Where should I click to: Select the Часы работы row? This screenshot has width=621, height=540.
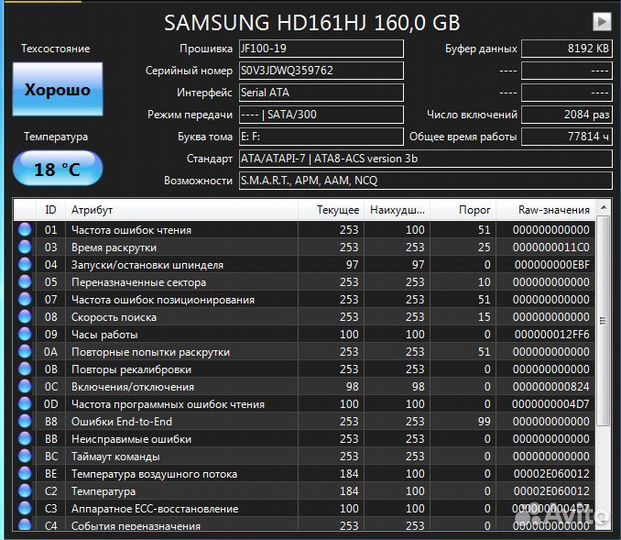304,334
